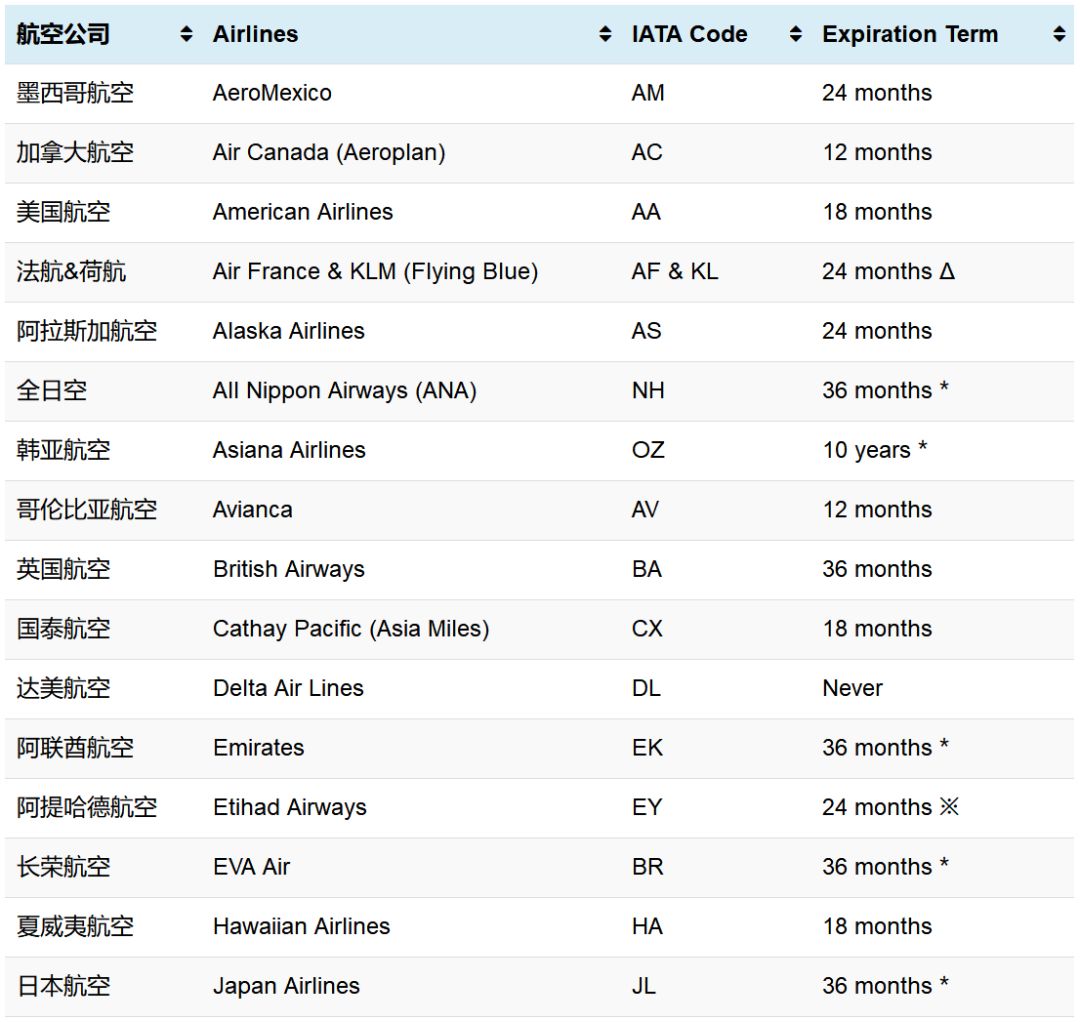This screenshot has width=1080, height=1022.
Task: Select the OZ IATA code
Action: coord(648,450)
